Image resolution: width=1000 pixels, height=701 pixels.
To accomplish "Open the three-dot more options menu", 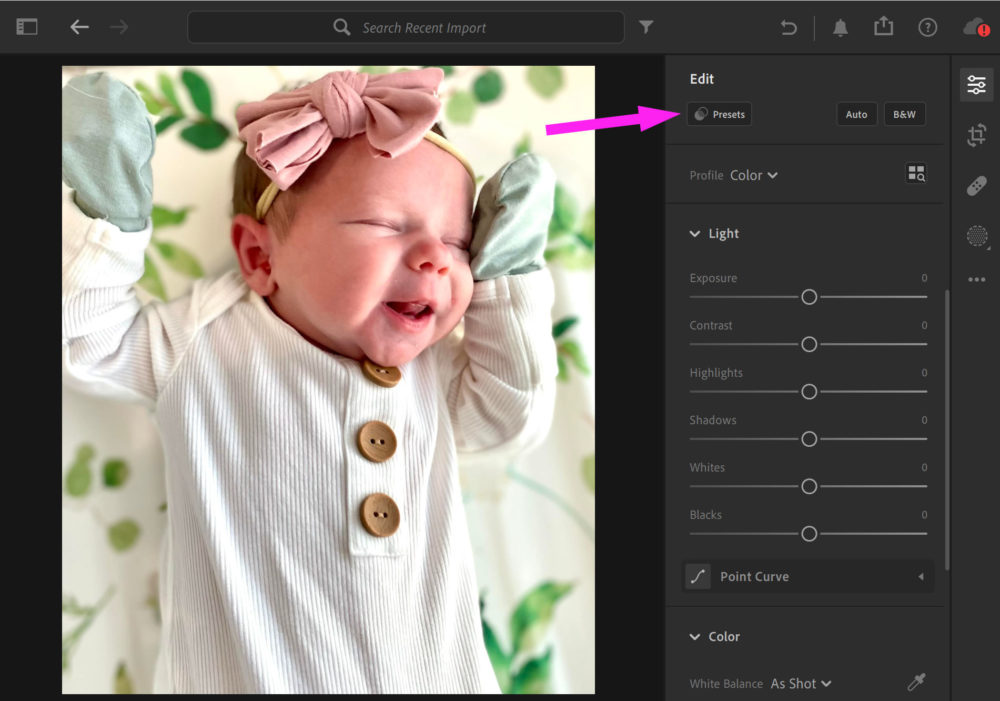I will tap(976, 279).
